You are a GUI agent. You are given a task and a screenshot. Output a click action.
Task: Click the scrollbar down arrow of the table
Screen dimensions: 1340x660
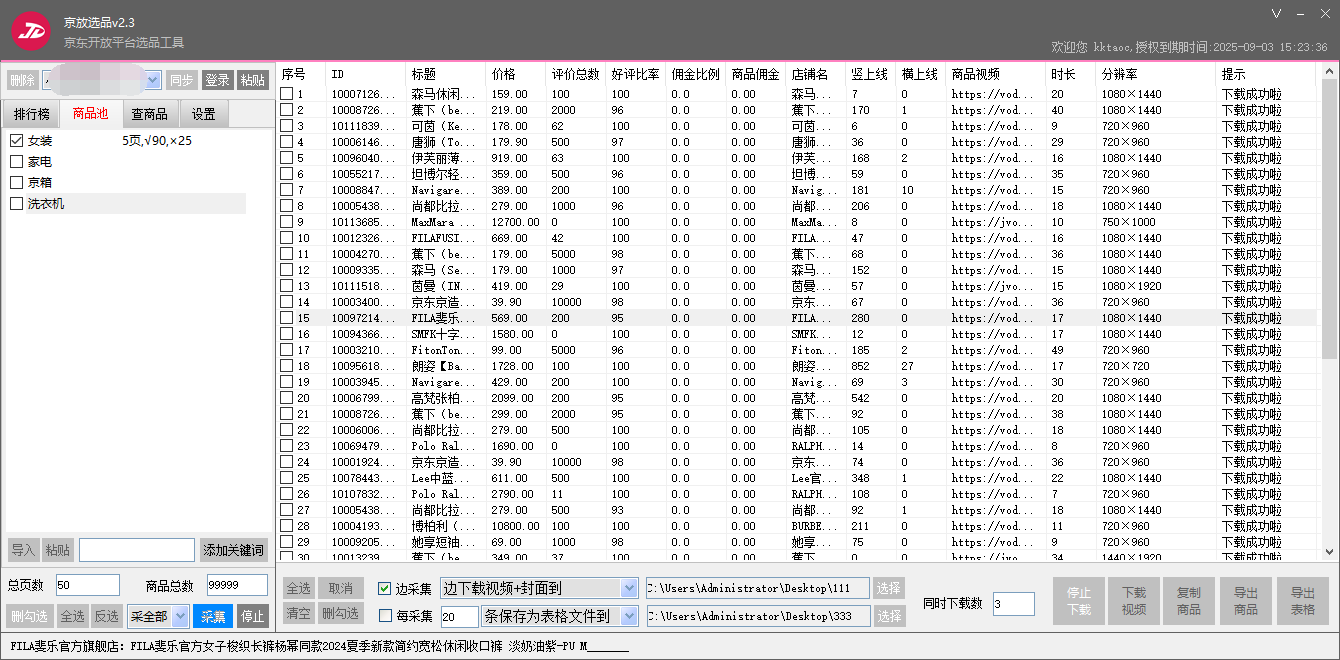pyautogui.click(x=1329, y=551)
